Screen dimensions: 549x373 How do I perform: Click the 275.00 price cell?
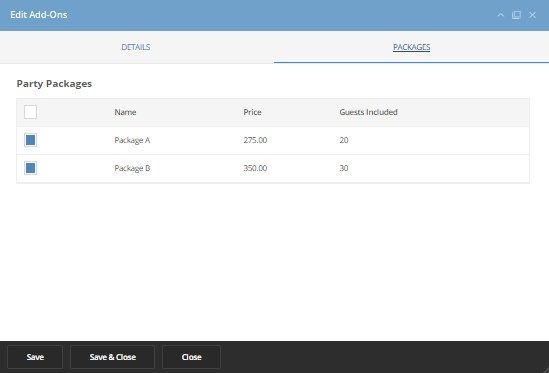[255, 140]
